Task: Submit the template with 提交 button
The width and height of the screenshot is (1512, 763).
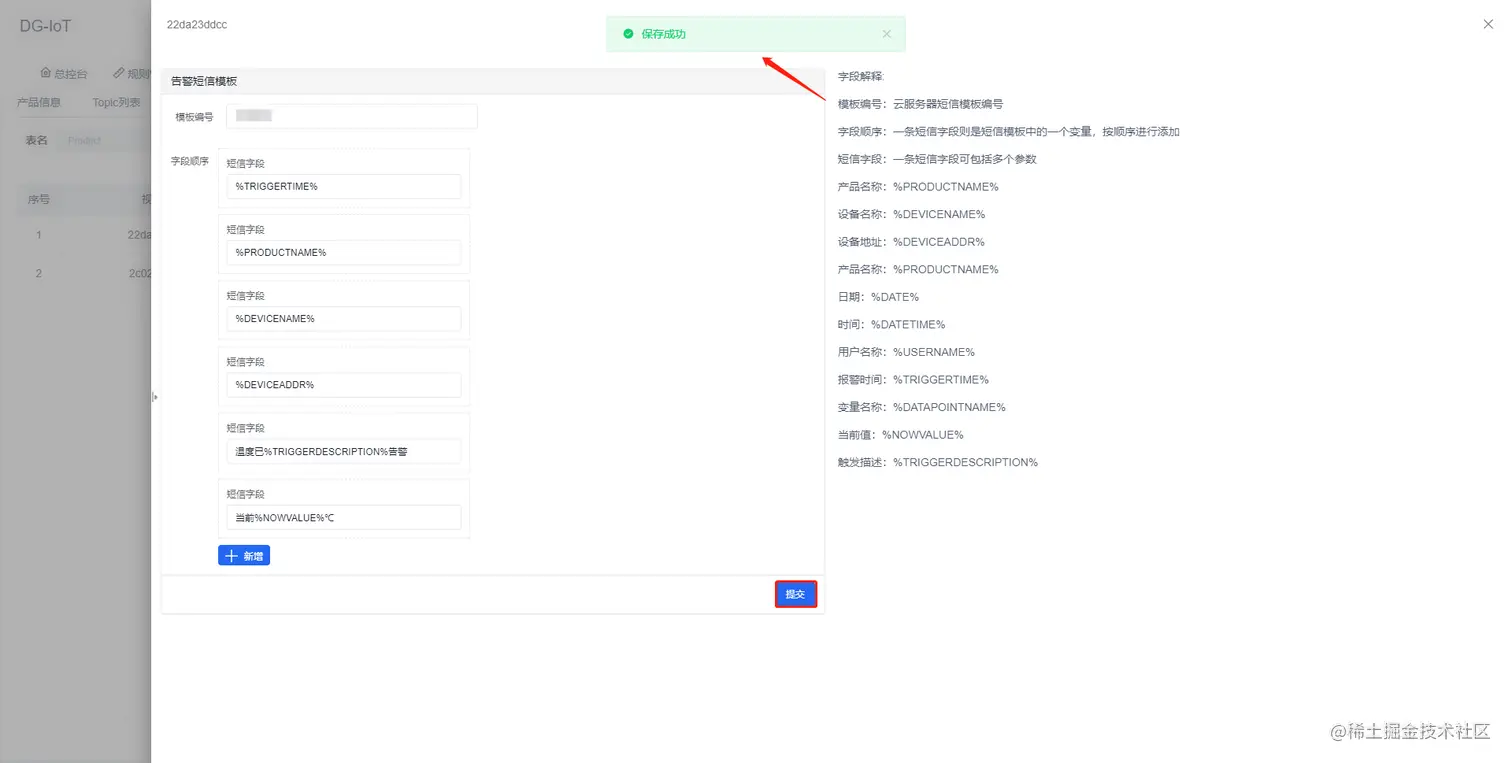Action: pos(796,594)
